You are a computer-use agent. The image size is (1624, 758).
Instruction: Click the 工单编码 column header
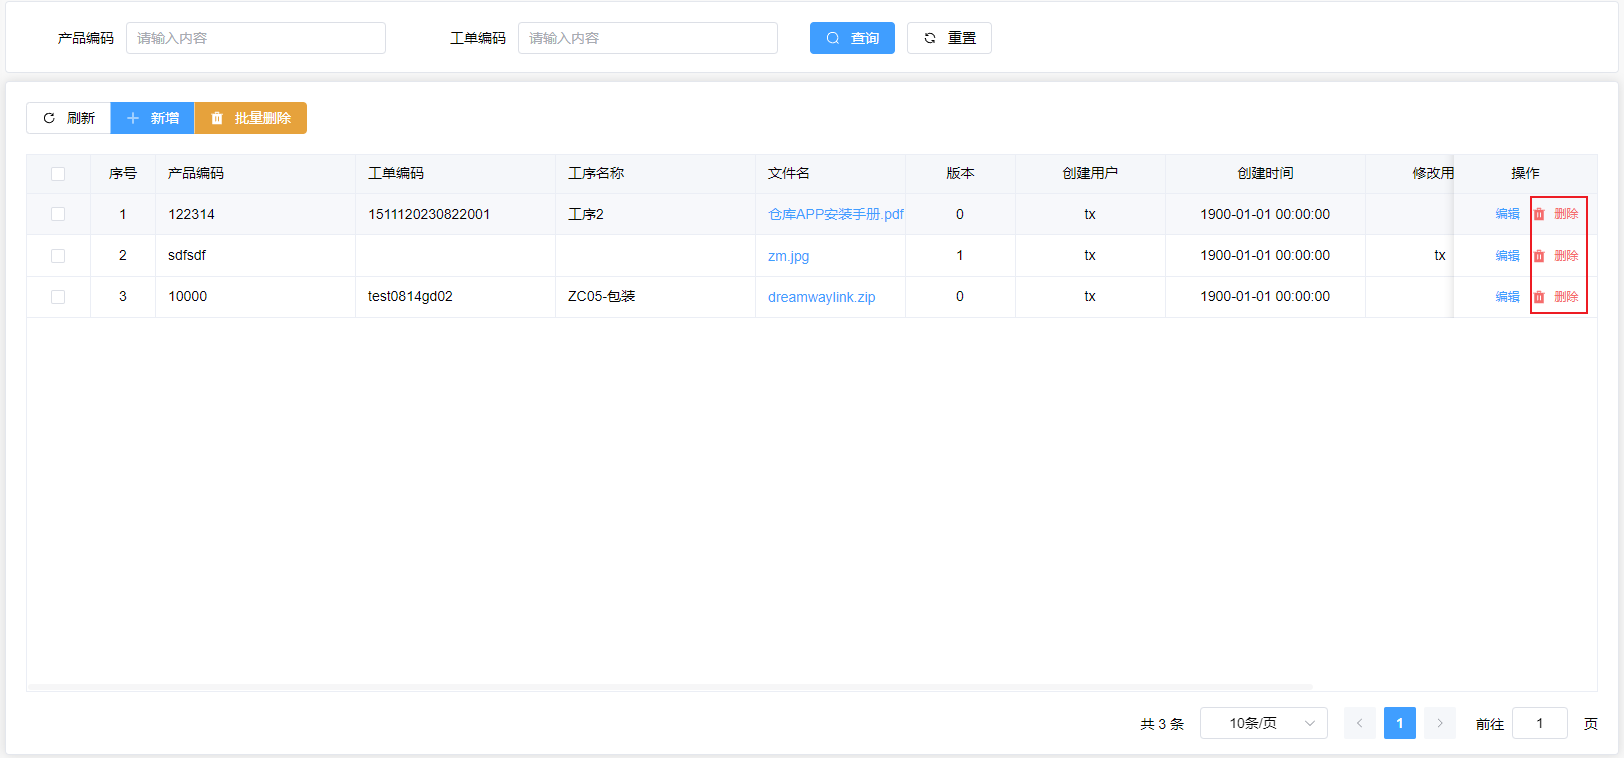396,173
